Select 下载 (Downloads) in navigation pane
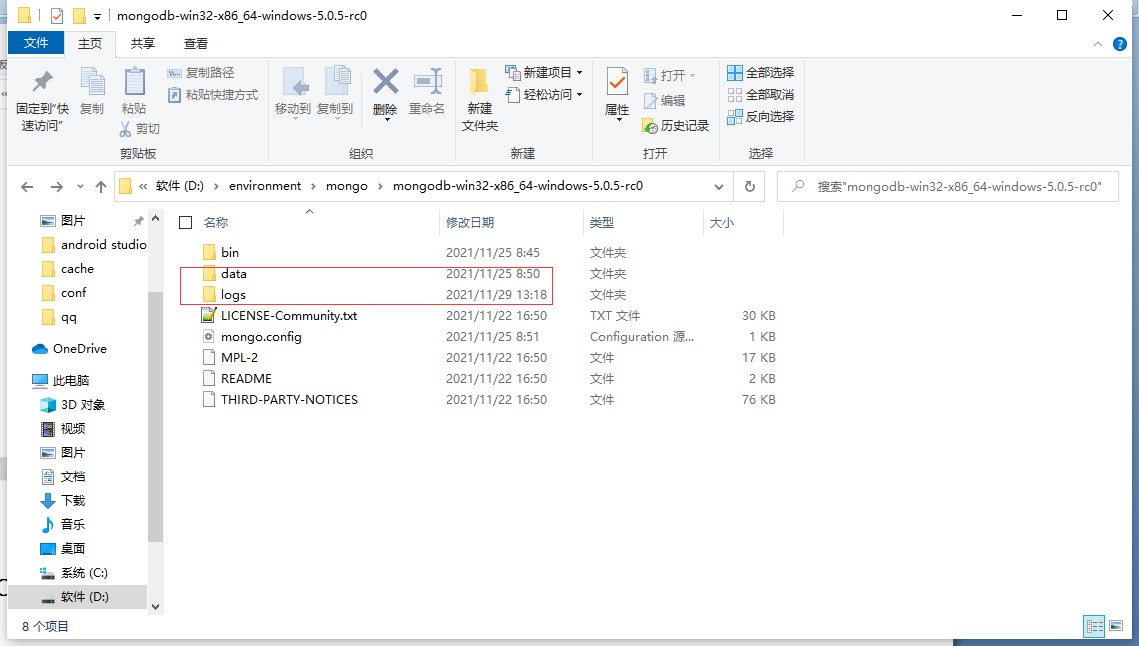This screenshot has width=1139, height=646. pos(63,501)
